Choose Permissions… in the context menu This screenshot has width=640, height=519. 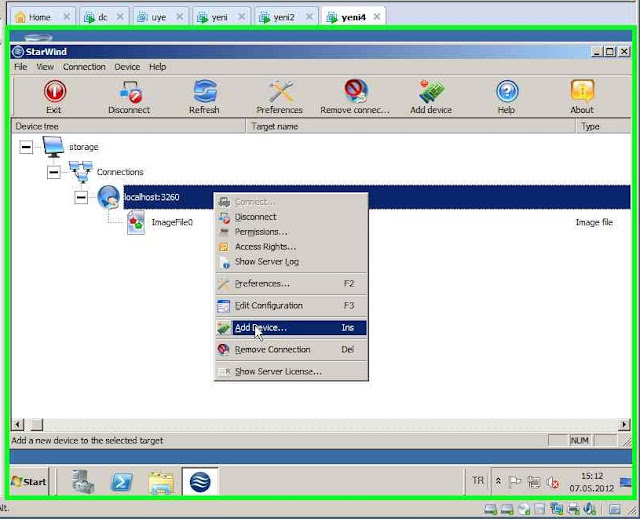click(x=291, y=232)
